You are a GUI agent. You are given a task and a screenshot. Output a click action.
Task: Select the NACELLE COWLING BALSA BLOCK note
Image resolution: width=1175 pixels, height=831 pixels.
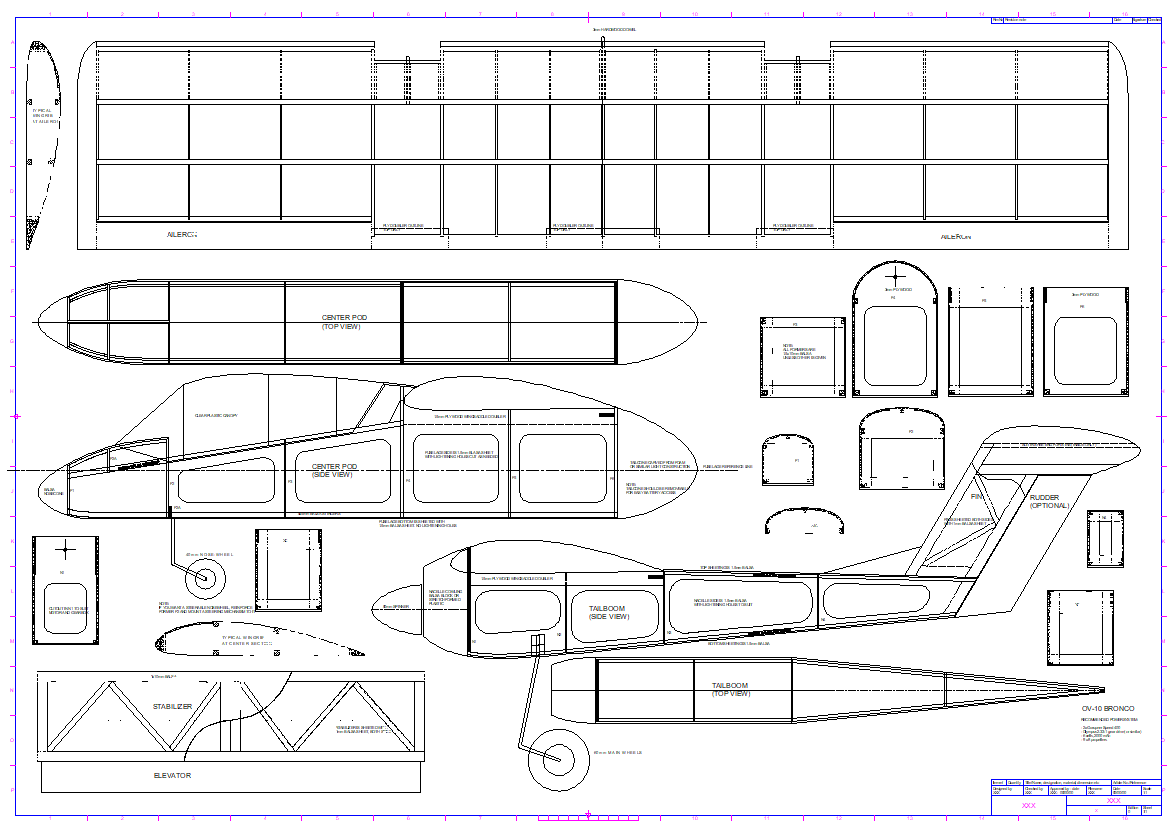click(x=445, y=597)
